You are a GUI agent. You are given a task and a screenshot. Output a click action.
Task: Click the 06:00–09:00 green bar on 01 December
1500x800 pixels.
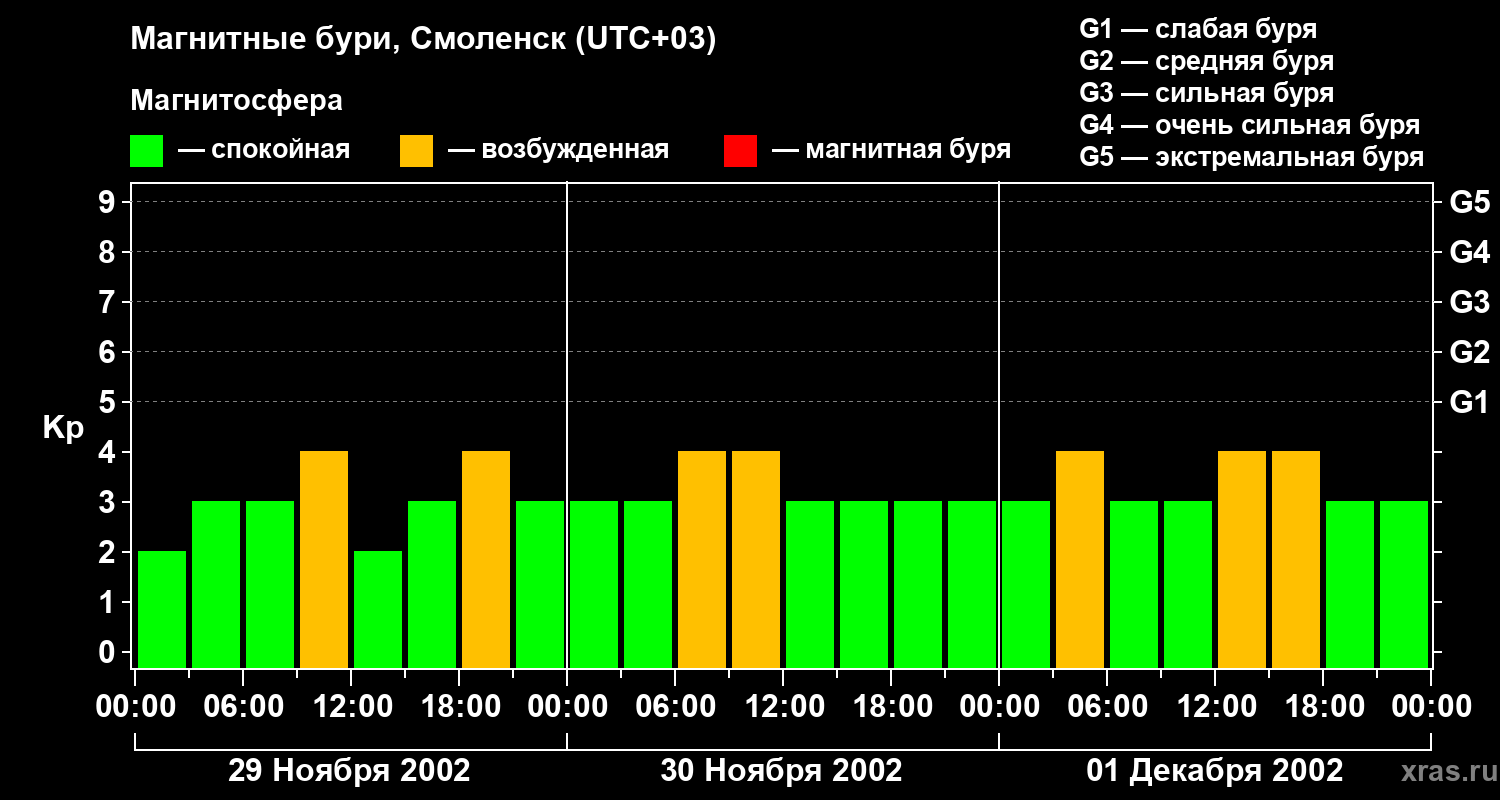pos(1134,584)
